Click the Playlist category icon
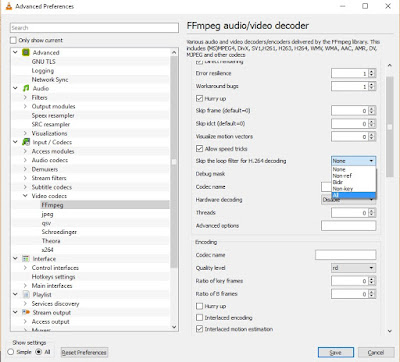 26,295
